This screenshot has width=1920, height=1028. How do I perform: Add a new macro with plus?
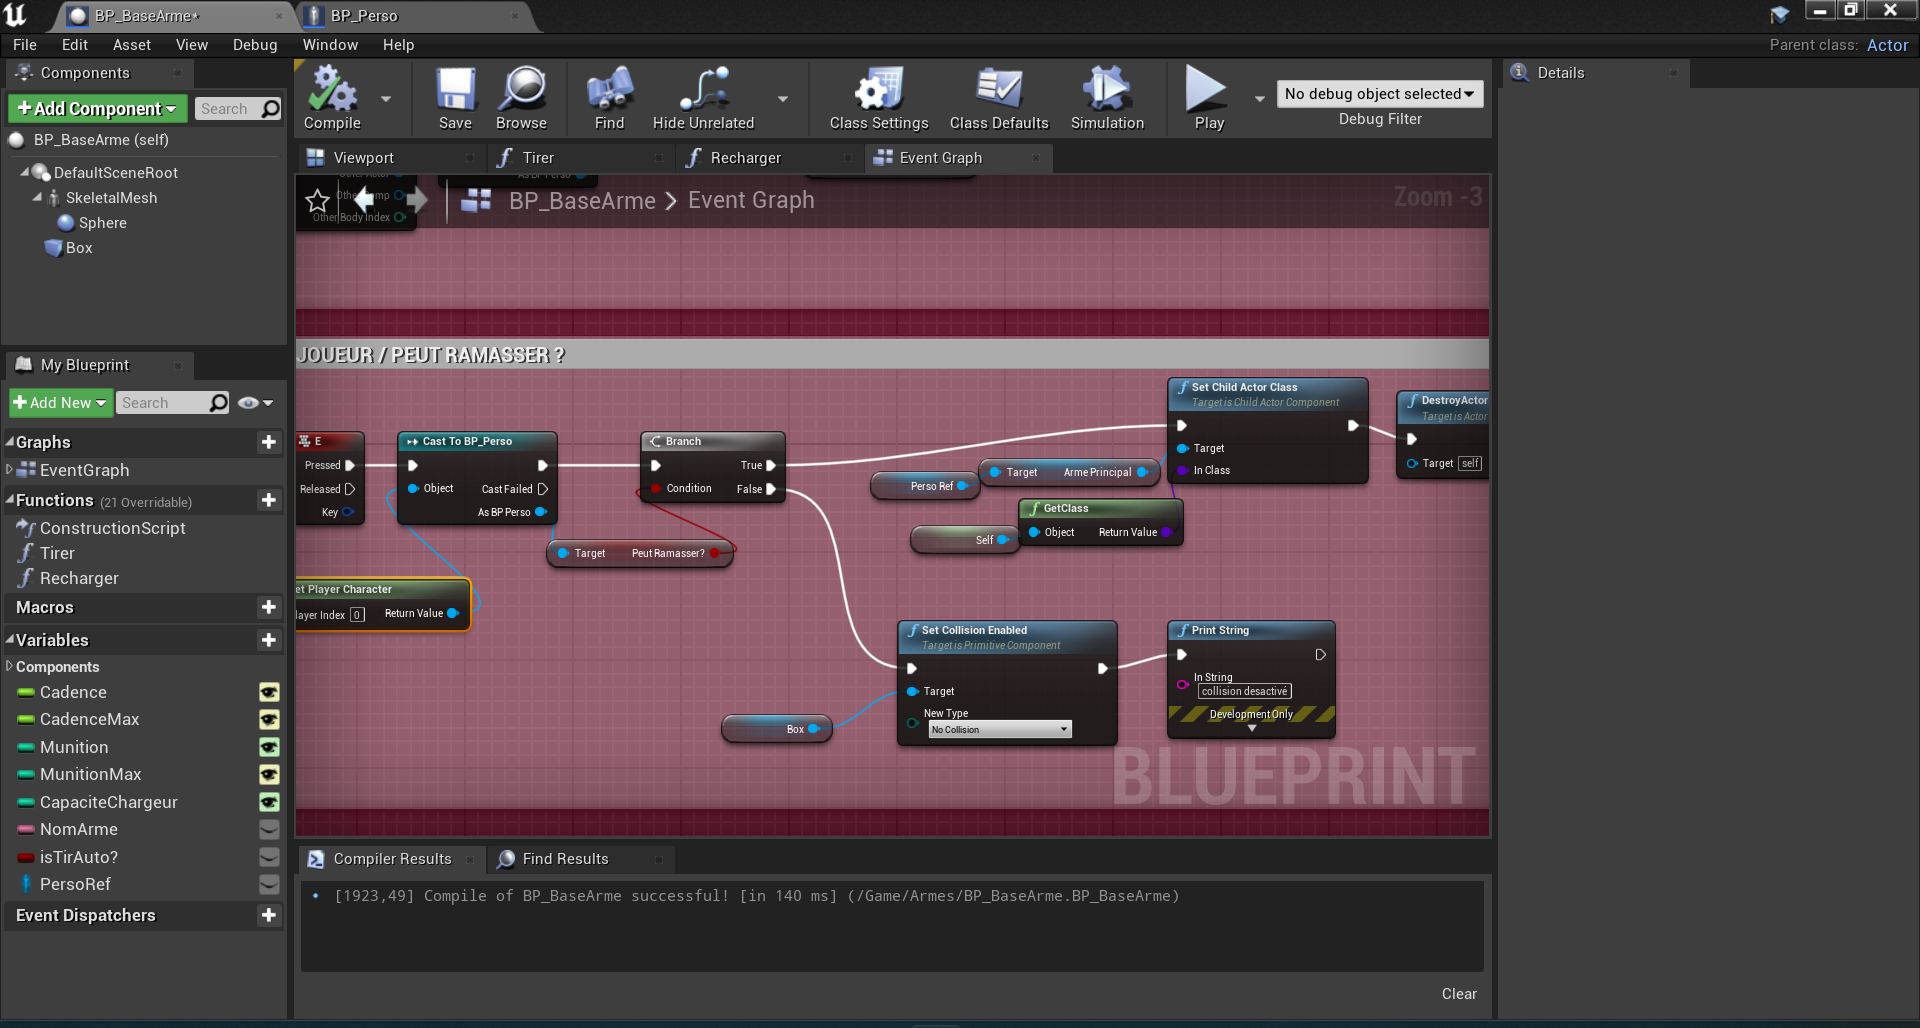tap(268, 607)
